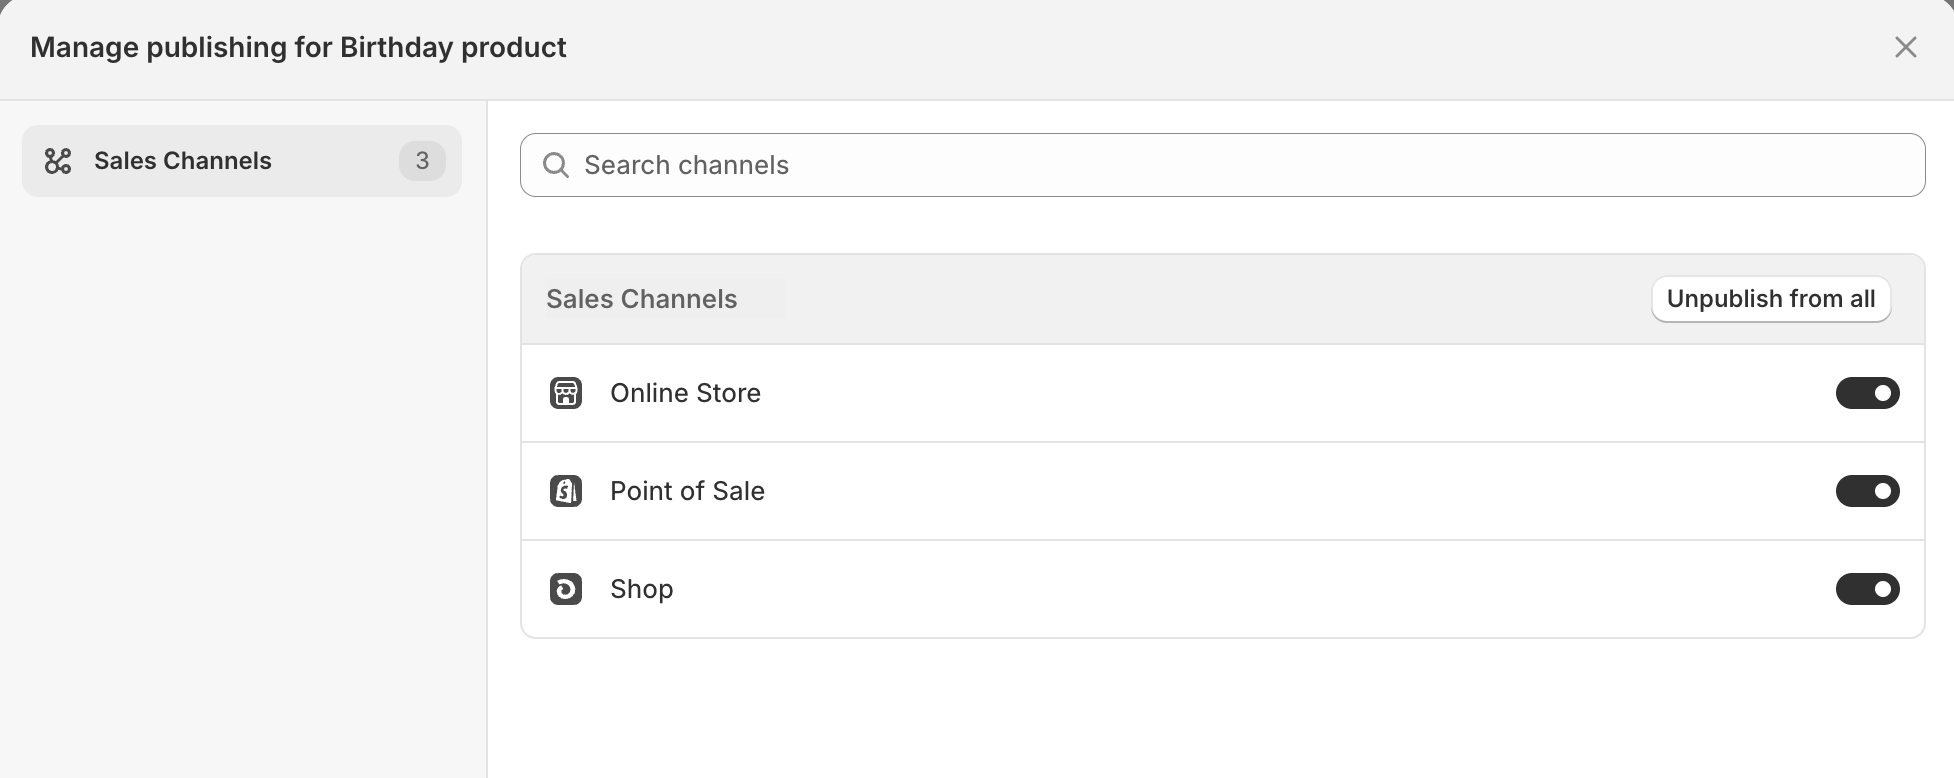Click the channel count badge showing 3
Image resolution: width=1954 pixels, height=778 pixels.
[x=422, y=161]
